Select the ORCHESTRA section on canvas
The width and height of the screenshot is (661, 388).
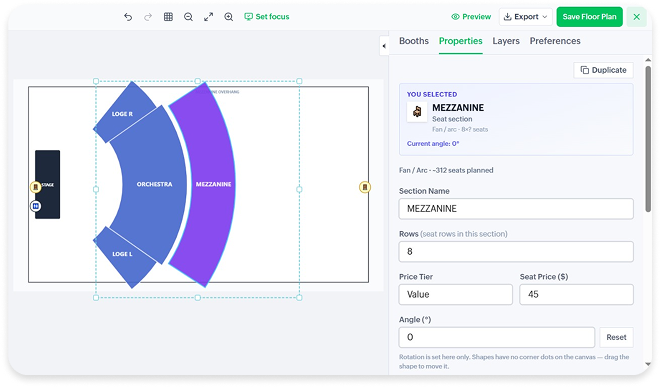pyautogui.click(x=154, y=184)
